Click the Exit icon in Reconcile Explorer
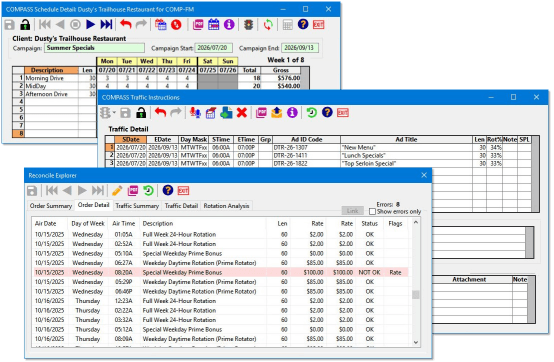 (183, 191)
